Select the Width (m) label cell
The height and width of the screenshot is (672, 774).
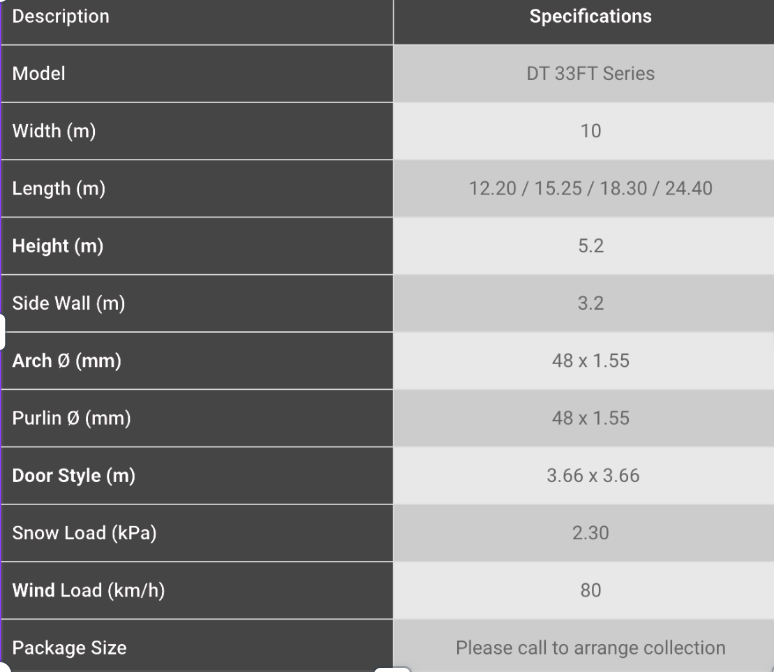[54, 131]
